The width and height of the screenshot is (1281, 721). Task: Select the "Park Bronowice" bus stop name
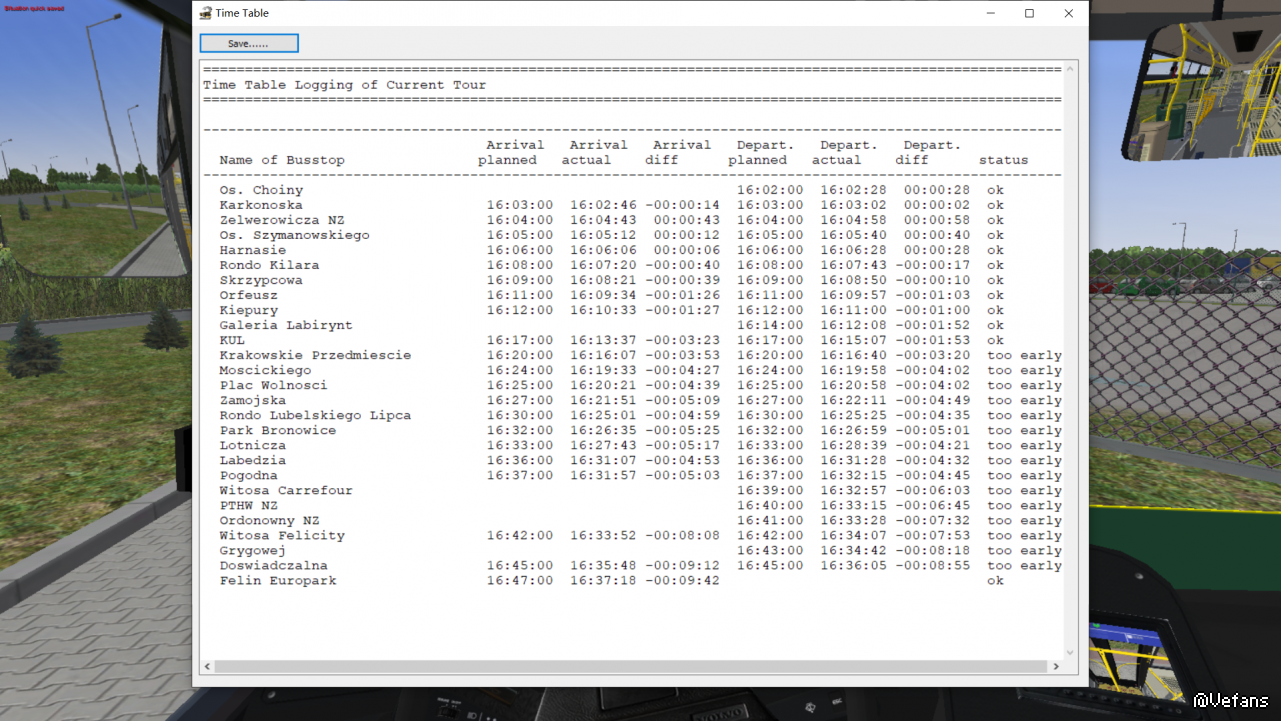tap(278, 430)
